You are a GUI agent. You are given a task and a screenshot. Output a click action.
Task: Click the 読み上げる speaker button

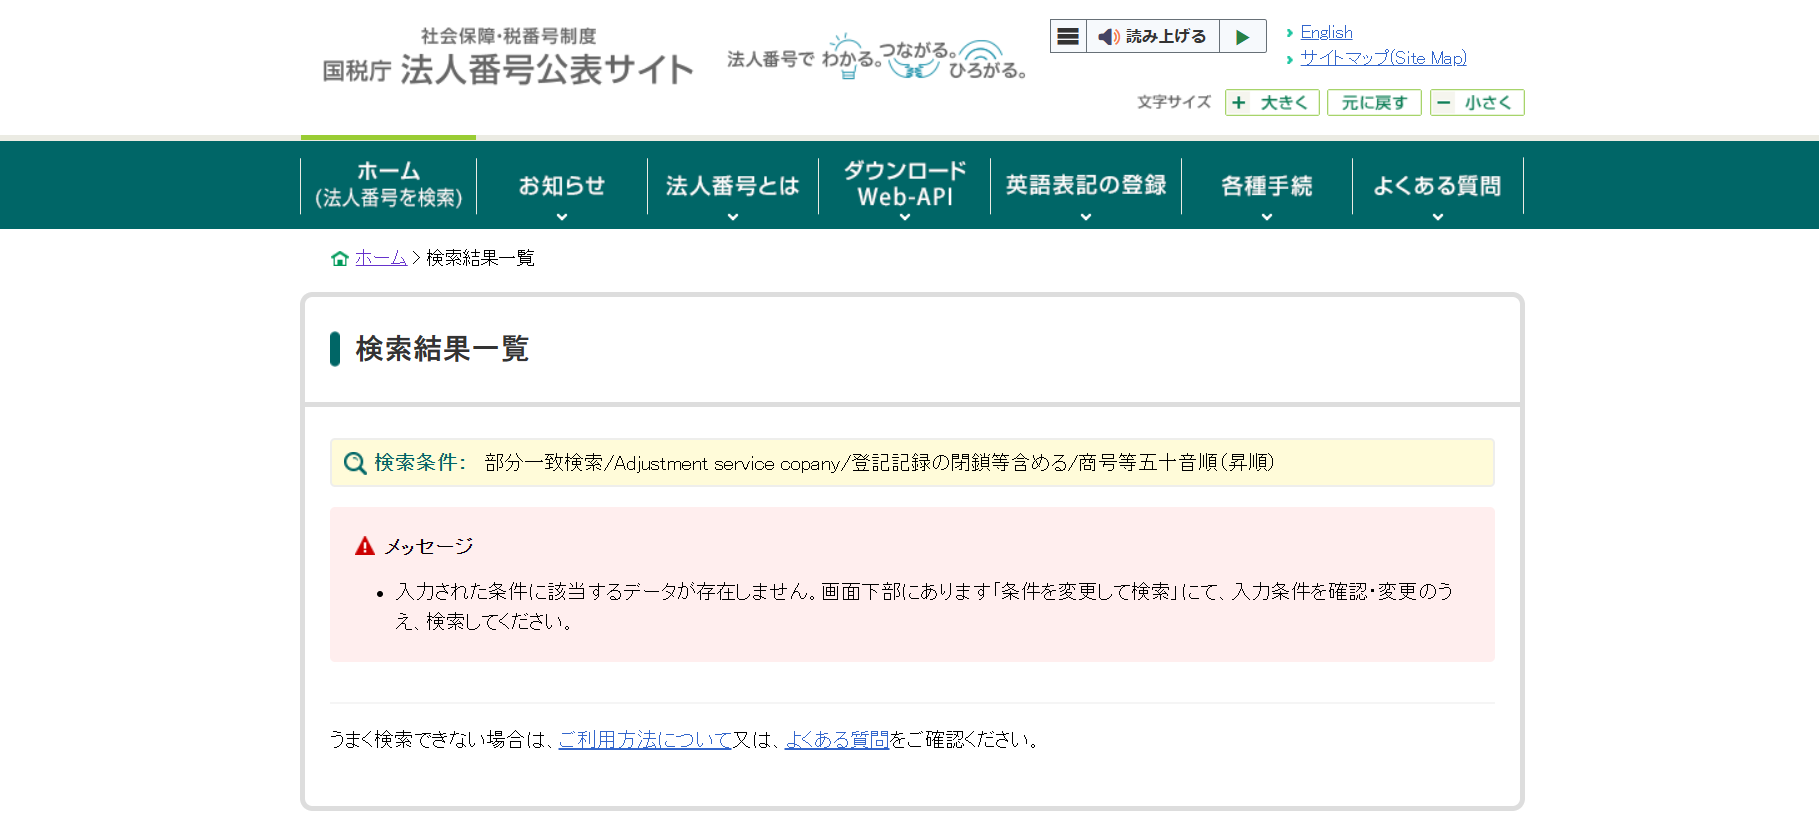[1152, 37]
